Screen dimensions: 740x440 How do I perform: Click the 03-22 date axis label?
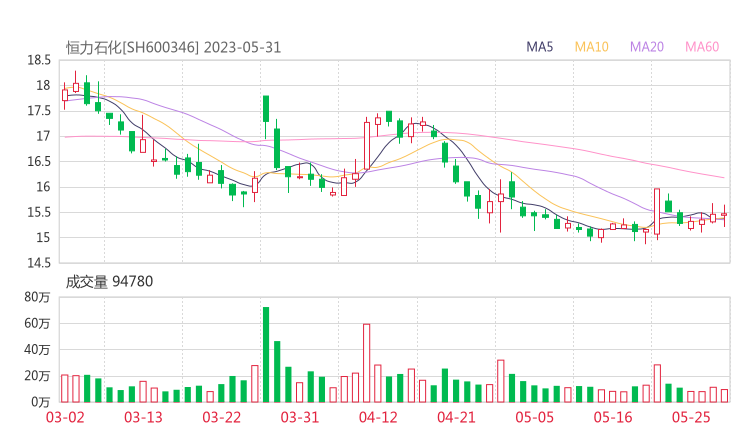(x=221, y=417)
